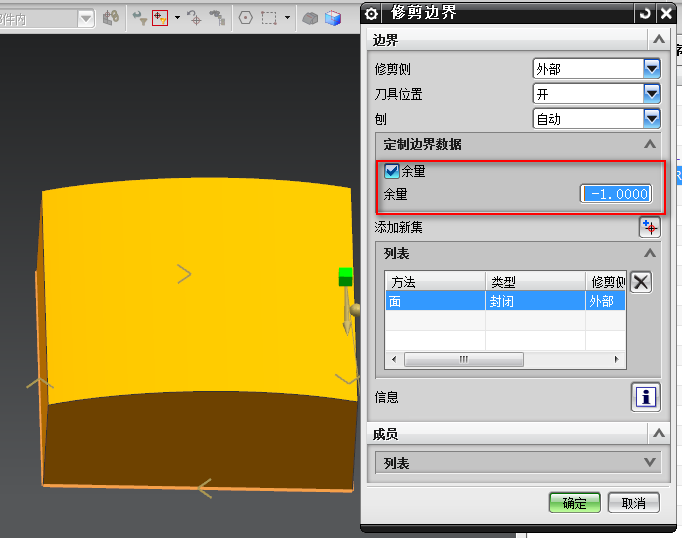
Task: Click the reset arrow icon in dialog title
Action: tap(643, 14)
